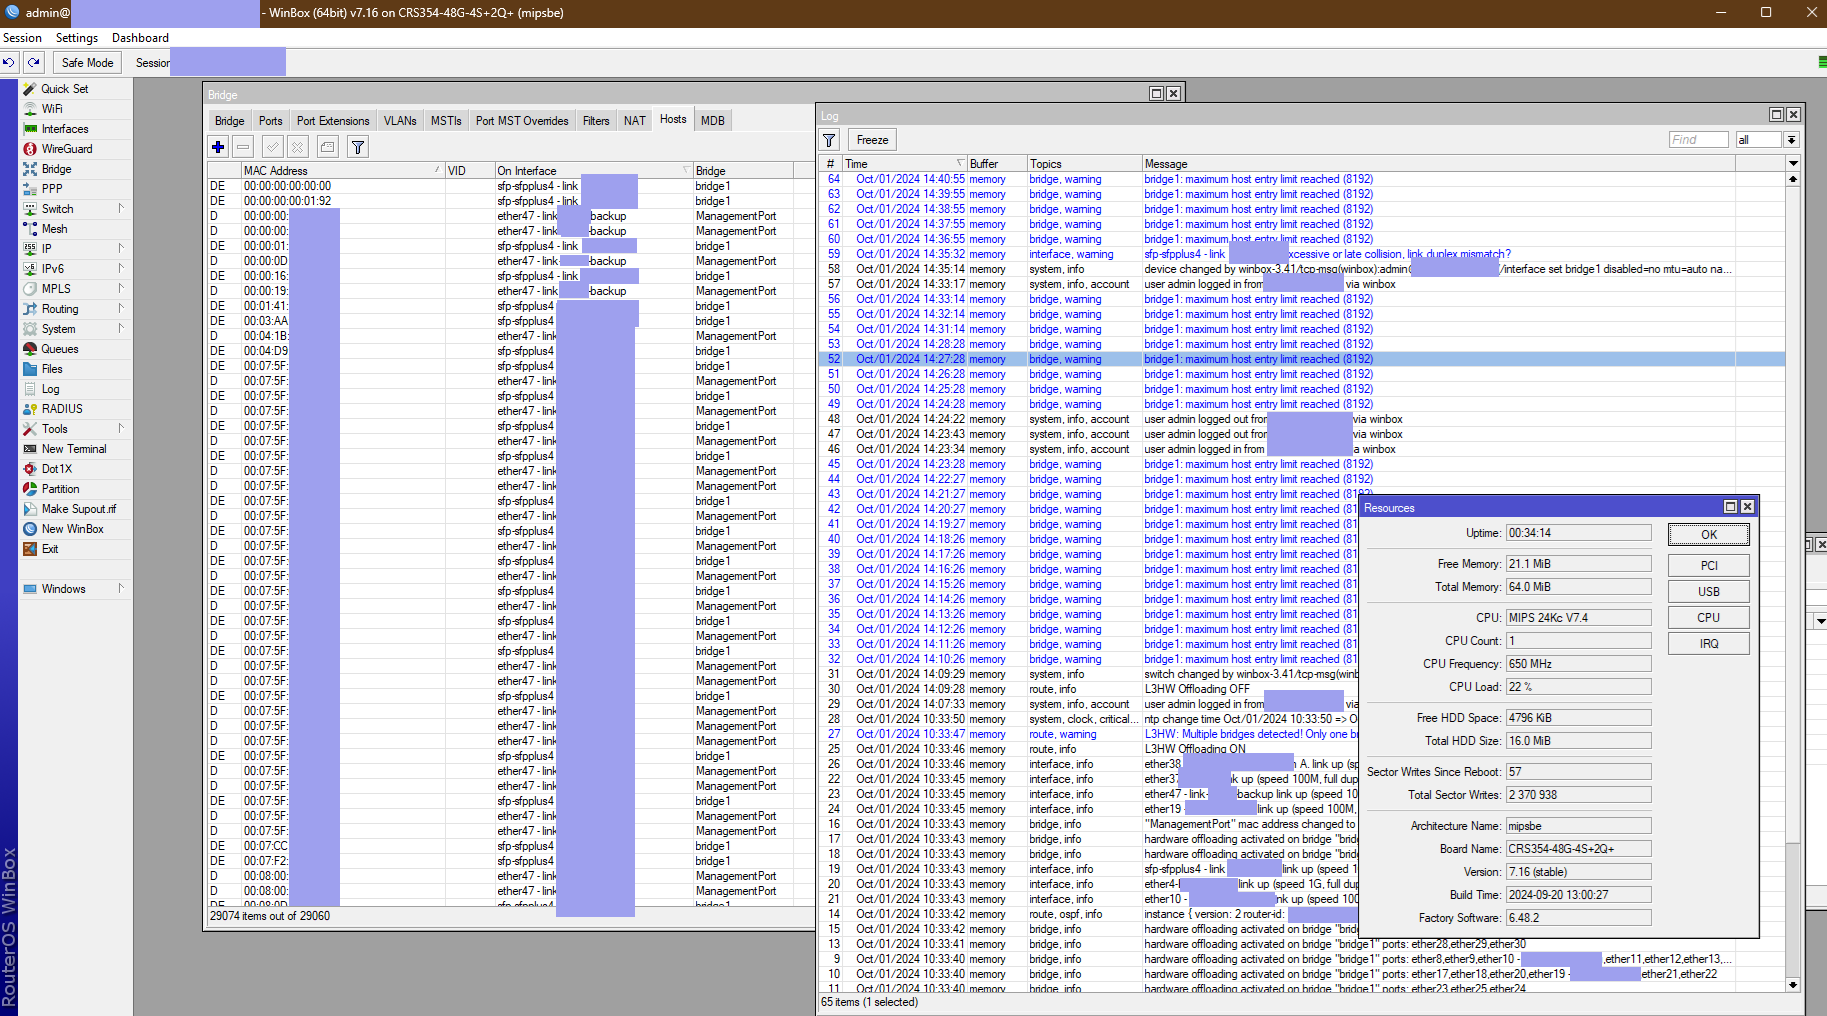Open CPU details in Resources window

[1708, 617]
